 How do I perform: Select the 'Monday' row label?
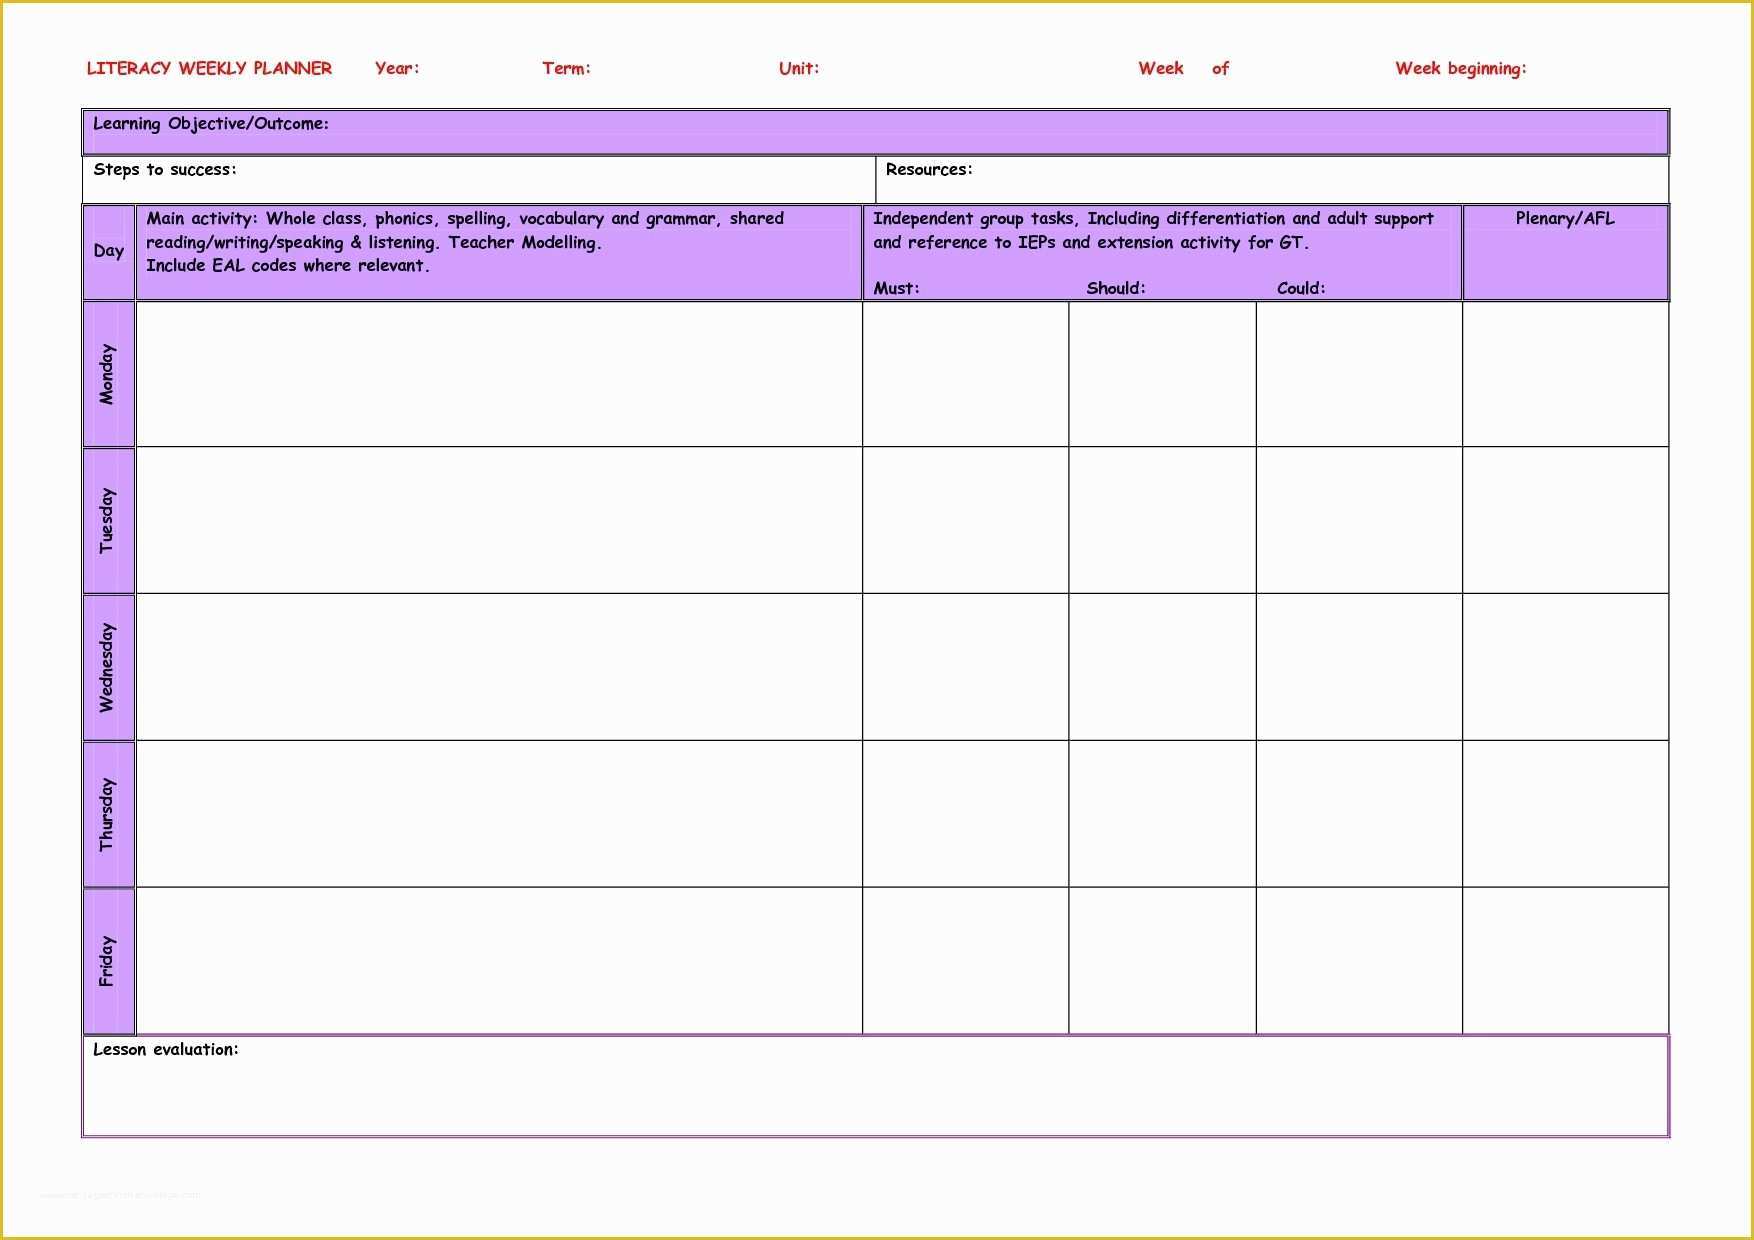109,374
